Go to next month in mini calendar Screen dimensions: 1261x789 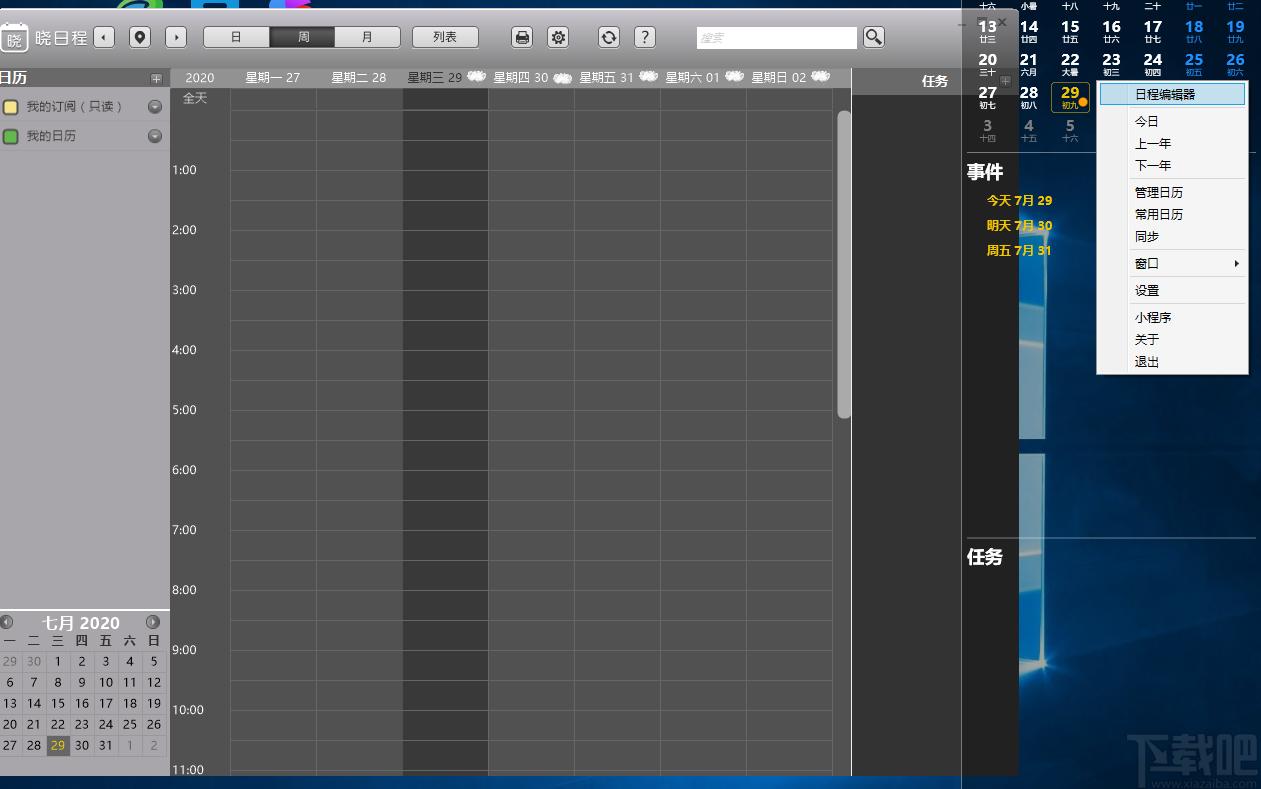(x=153, y=622)
